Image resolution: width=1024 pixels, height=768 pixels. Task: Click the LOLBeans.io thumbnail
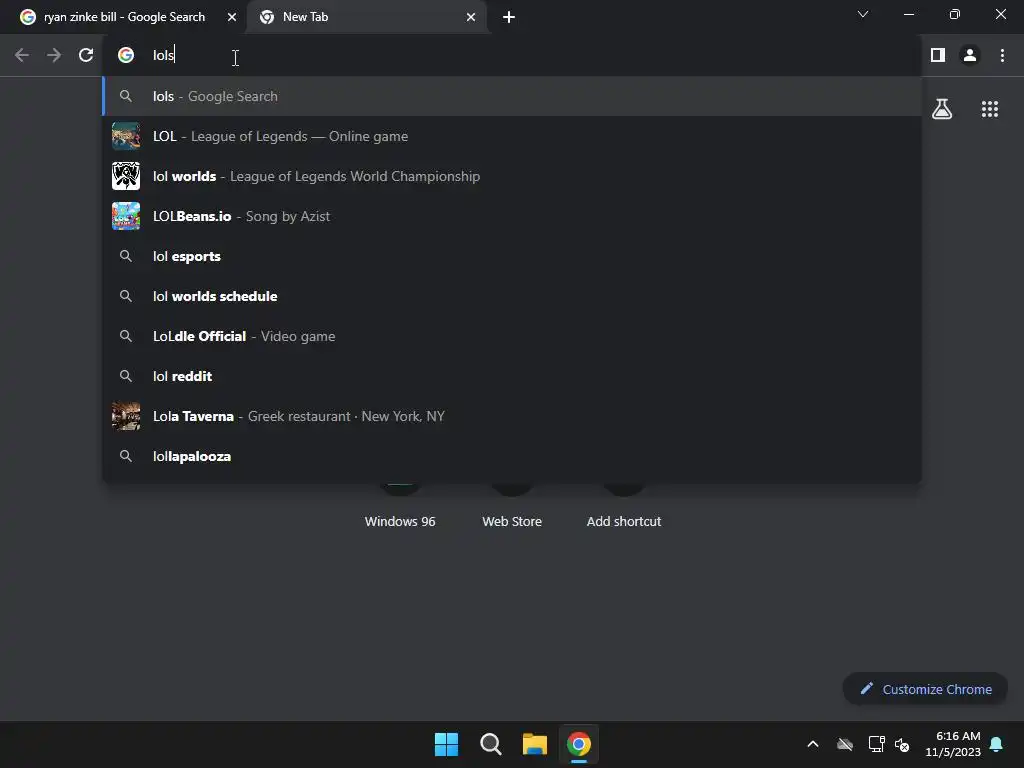click(x=126, y=216)
